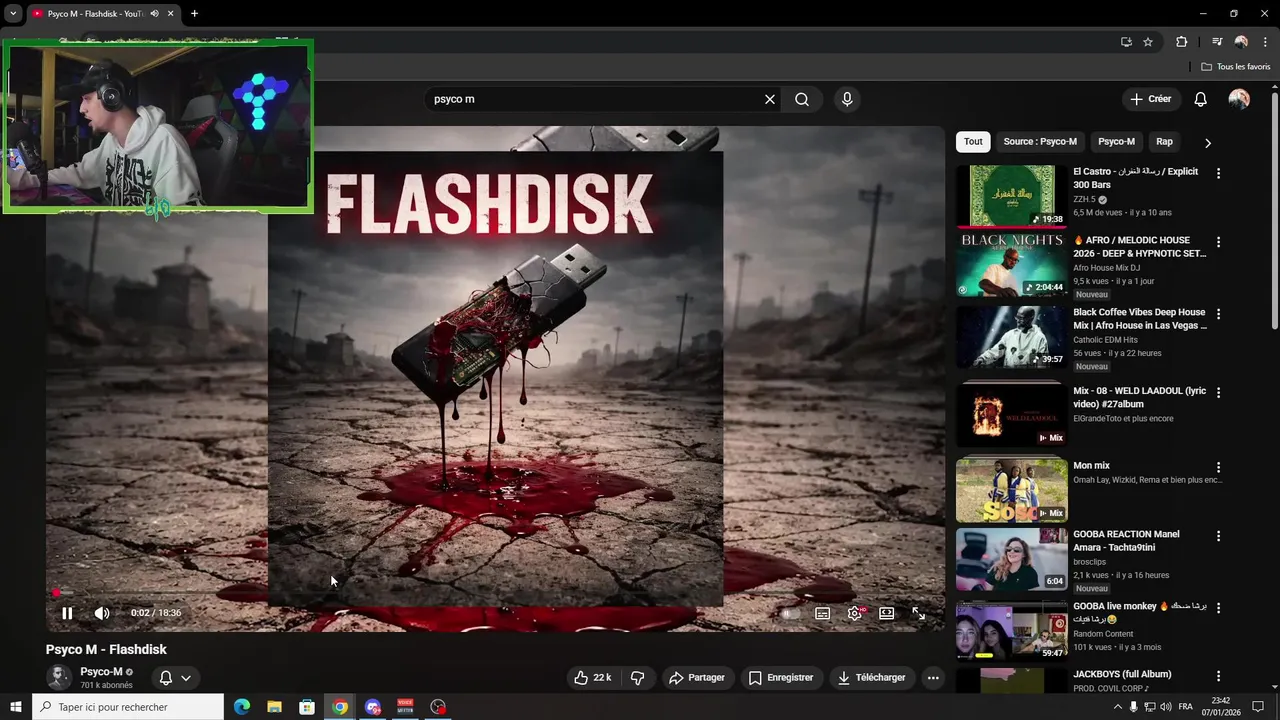This screenshot has height=720, width=1280.
Task: Open options for WELD LAADOUL mix
Action: [1218, 393]
